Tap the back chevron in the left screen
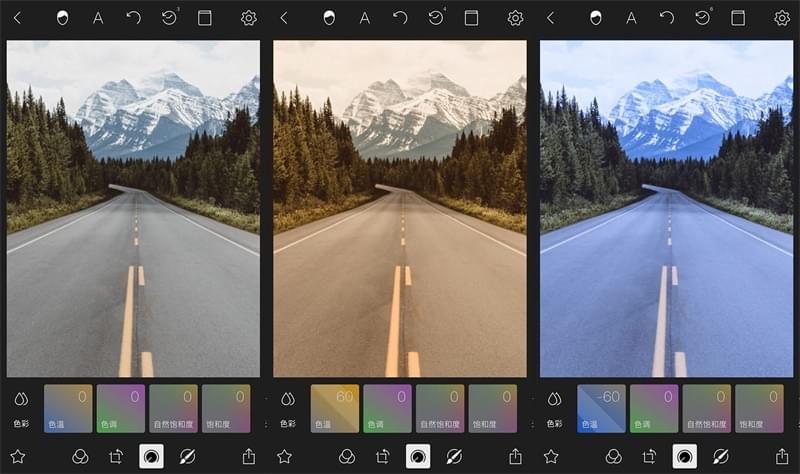Image resolution: width=800 pixels, height=474 pixels. click(x=17, y=18)
